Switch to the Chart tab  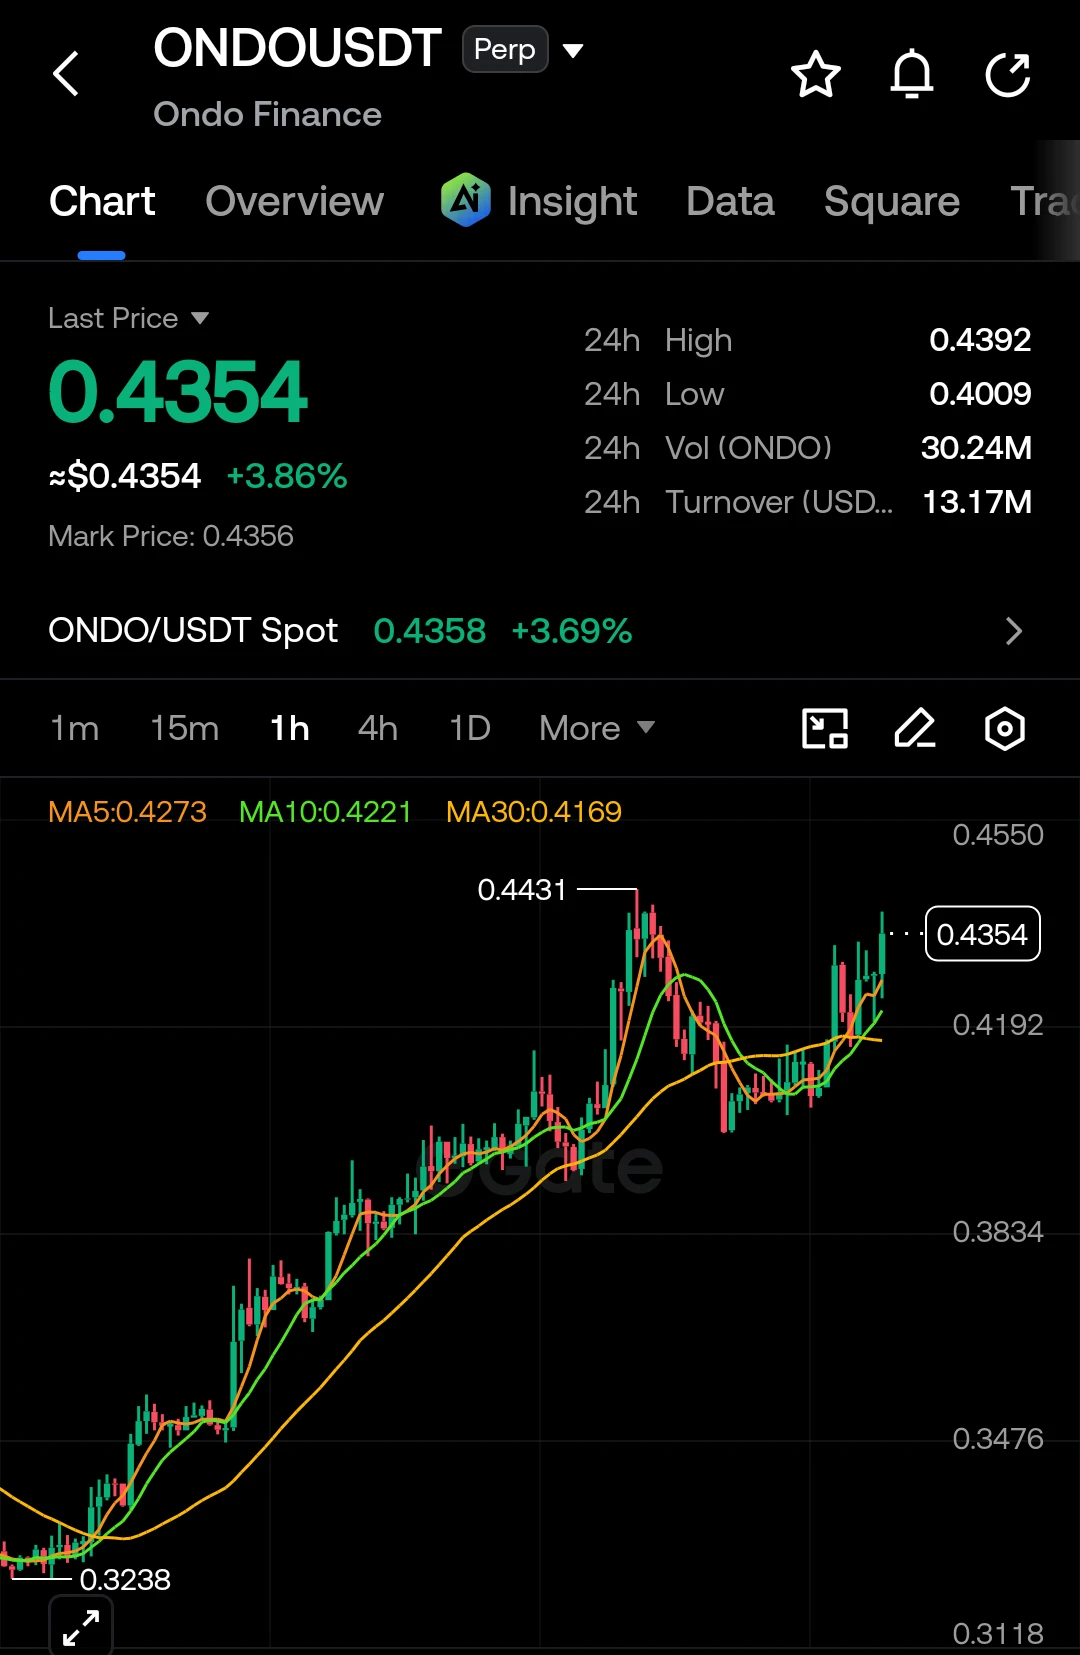tap(102, 201)
